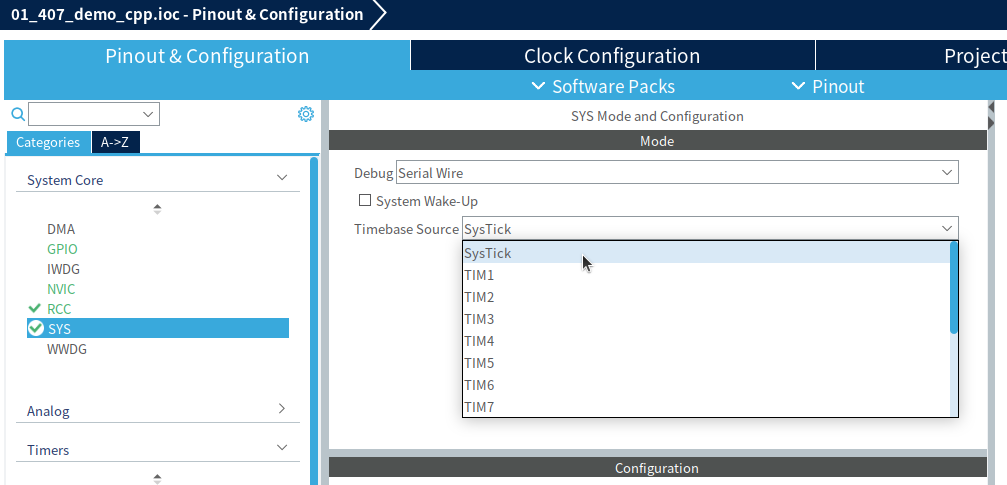Switch to the Clock Configuration tab
This screenshot has width=1007, height=485.
[x=612, y=56]
